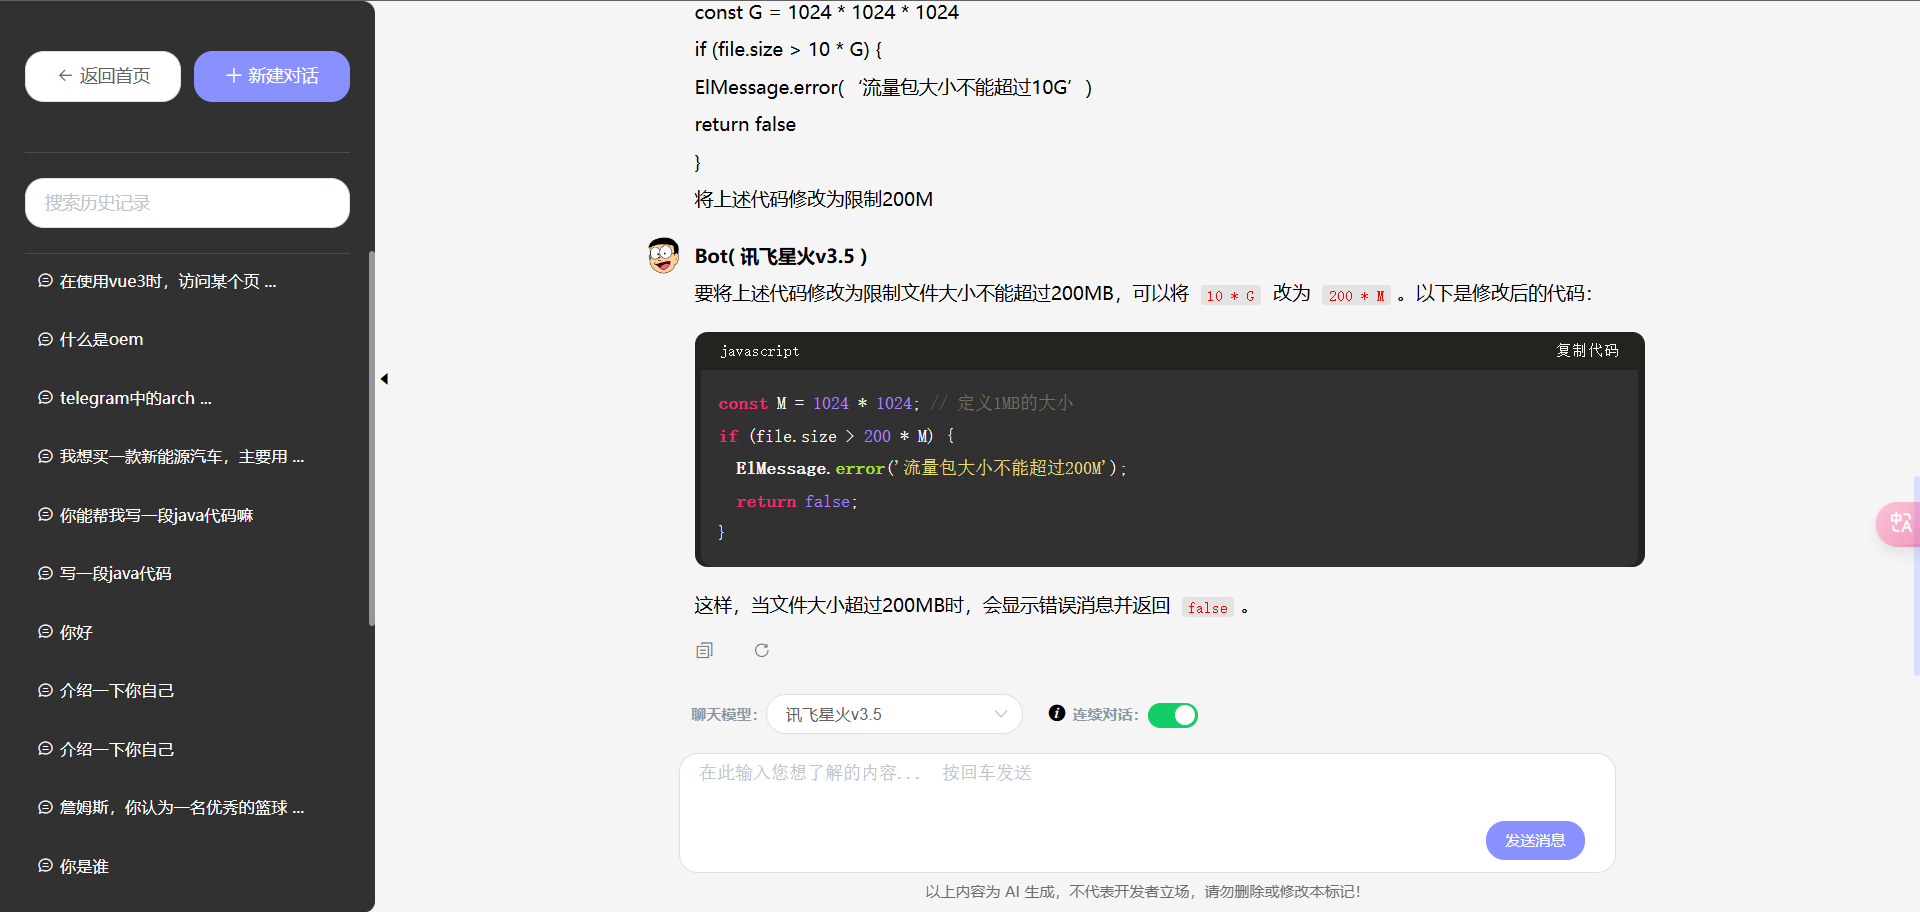Click the 发送消息 button
This screenshot has height=912, width=1920.
1535,840
